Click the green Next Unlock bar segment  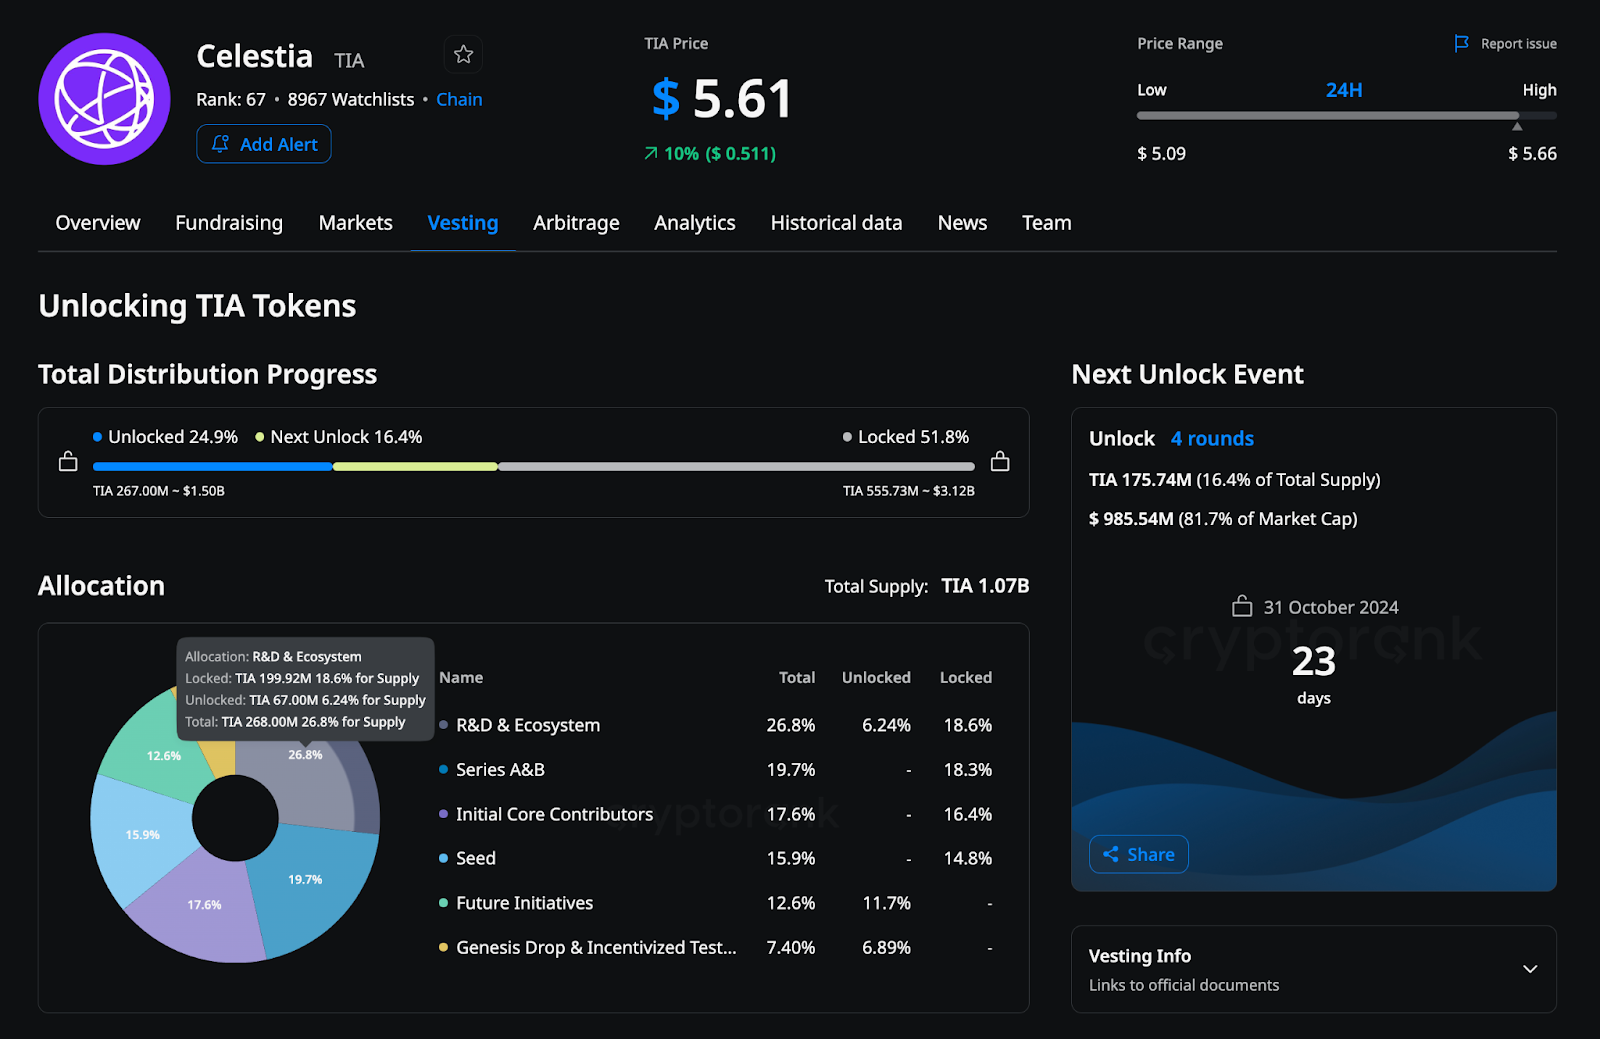(415, 466)
